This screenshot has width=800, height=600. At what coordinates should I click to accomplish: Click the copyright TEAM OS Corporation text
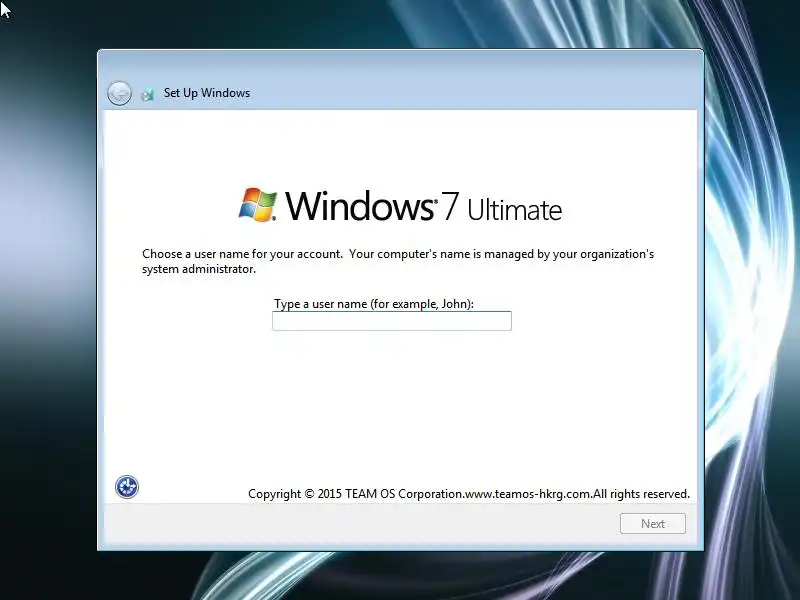click(469, 494)
